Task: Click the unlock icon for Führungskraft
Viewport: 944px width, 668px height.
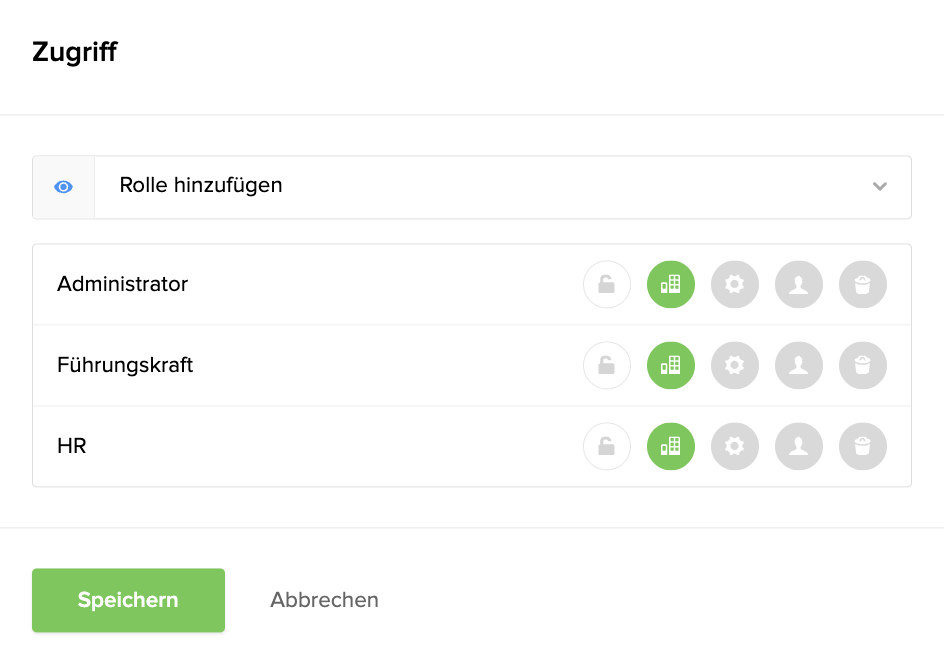Action: point(607,365)
